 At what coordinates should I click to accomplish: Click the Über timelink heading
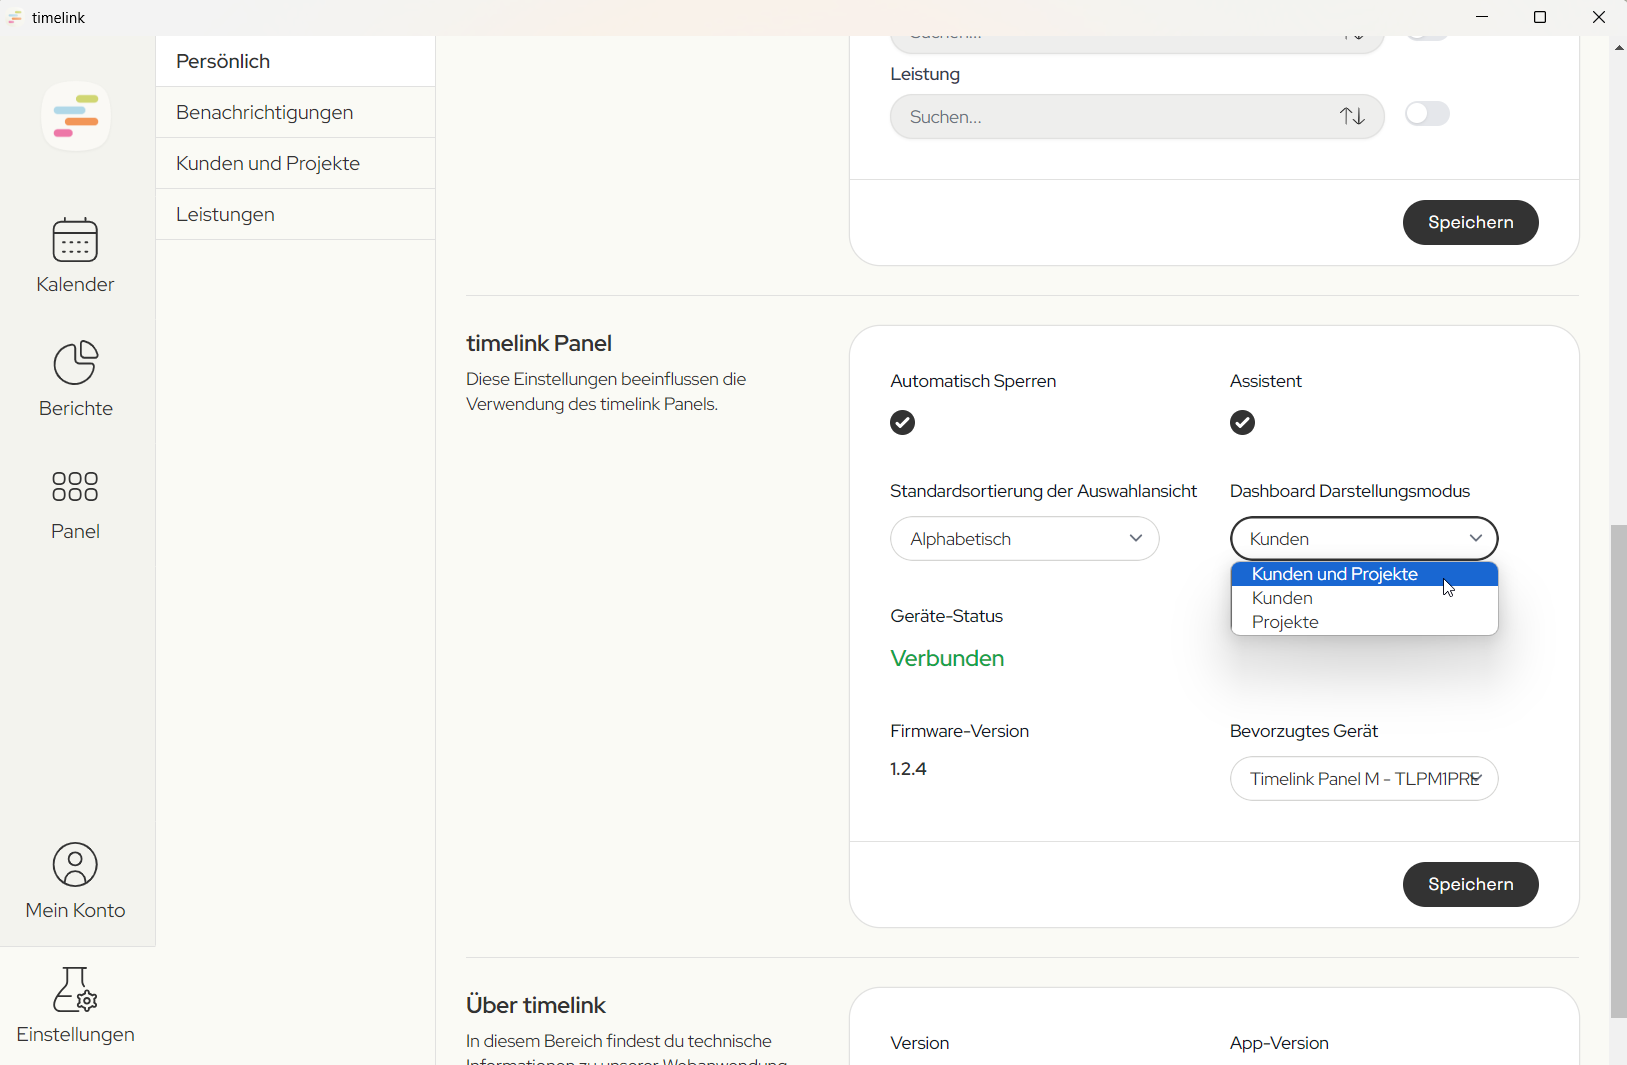click(x=536, y=1005)
